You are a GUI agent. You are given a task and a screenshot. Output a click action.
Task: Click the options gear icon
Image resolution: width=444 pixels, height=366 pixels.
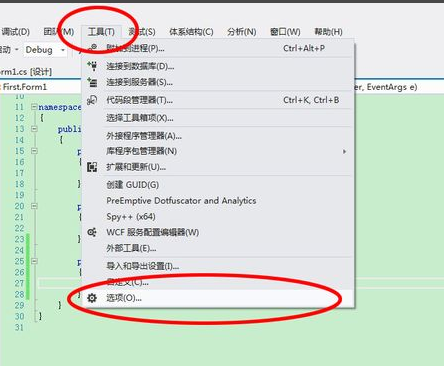click(92, 298)
